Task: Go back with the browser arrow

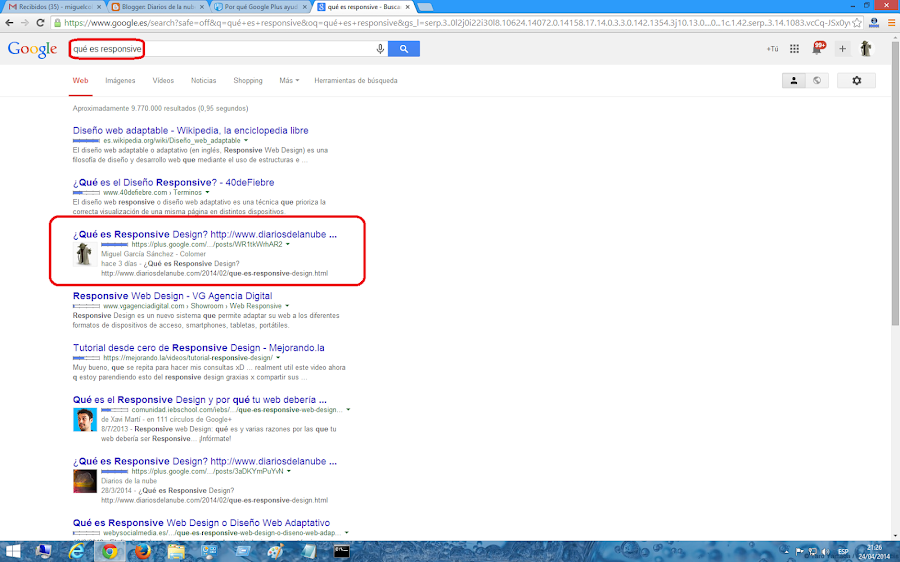Action: [x=9, y=23]
